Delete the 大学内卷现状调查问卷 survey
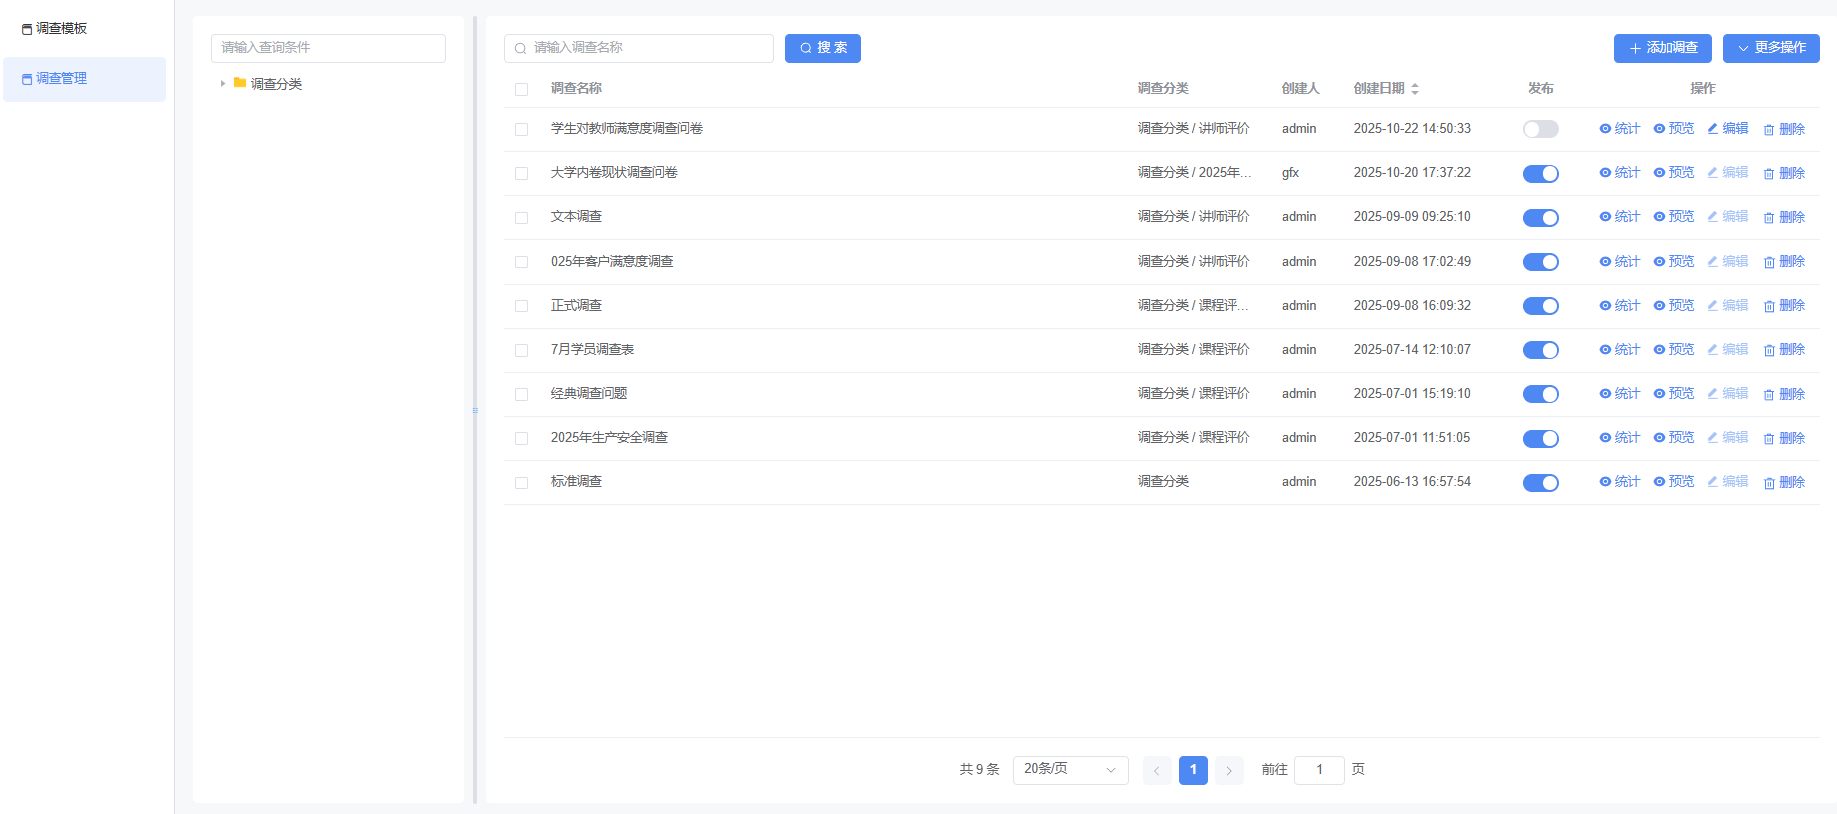Image resolution: width=1837 pixels, height=814 pixels. (1784, 173)
